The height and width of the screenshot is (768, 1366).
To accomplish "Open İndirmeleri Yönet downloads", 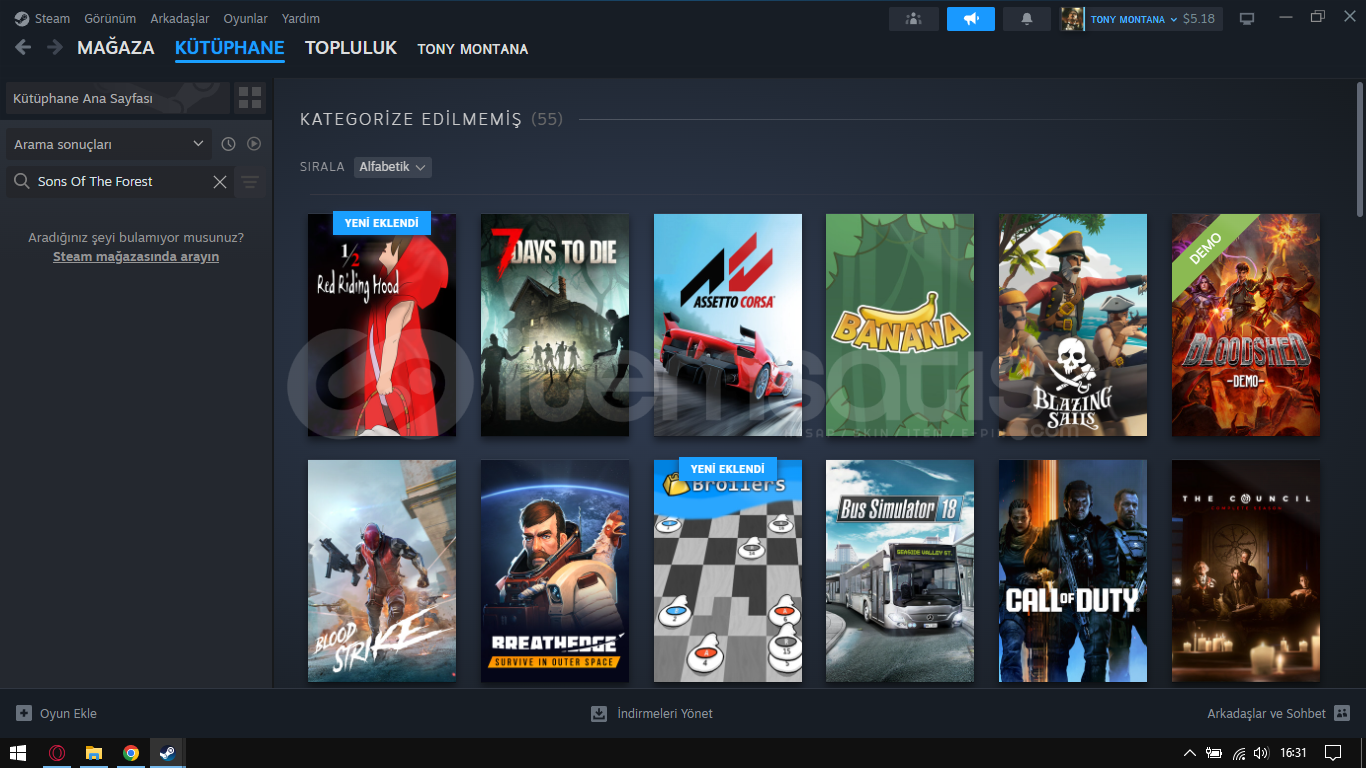I will pos(652,713).
